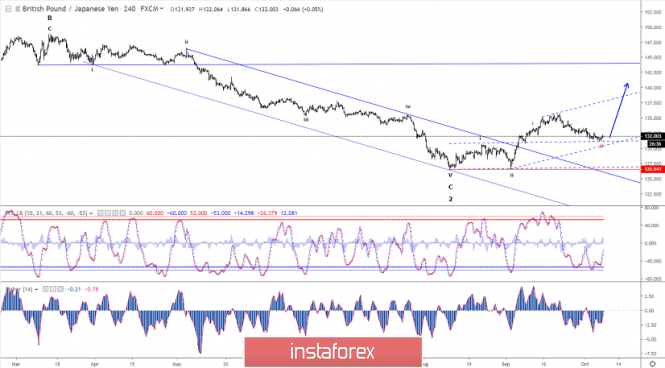Click the 150.000 price axis label
Viewport: 665px width, 368px height.
653,28
